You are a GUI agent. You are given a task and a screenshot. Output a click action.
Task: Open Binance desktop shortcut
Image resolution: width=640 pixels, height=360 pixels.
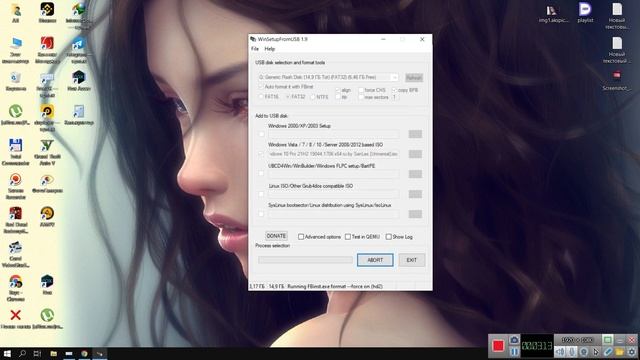point(47,12)
